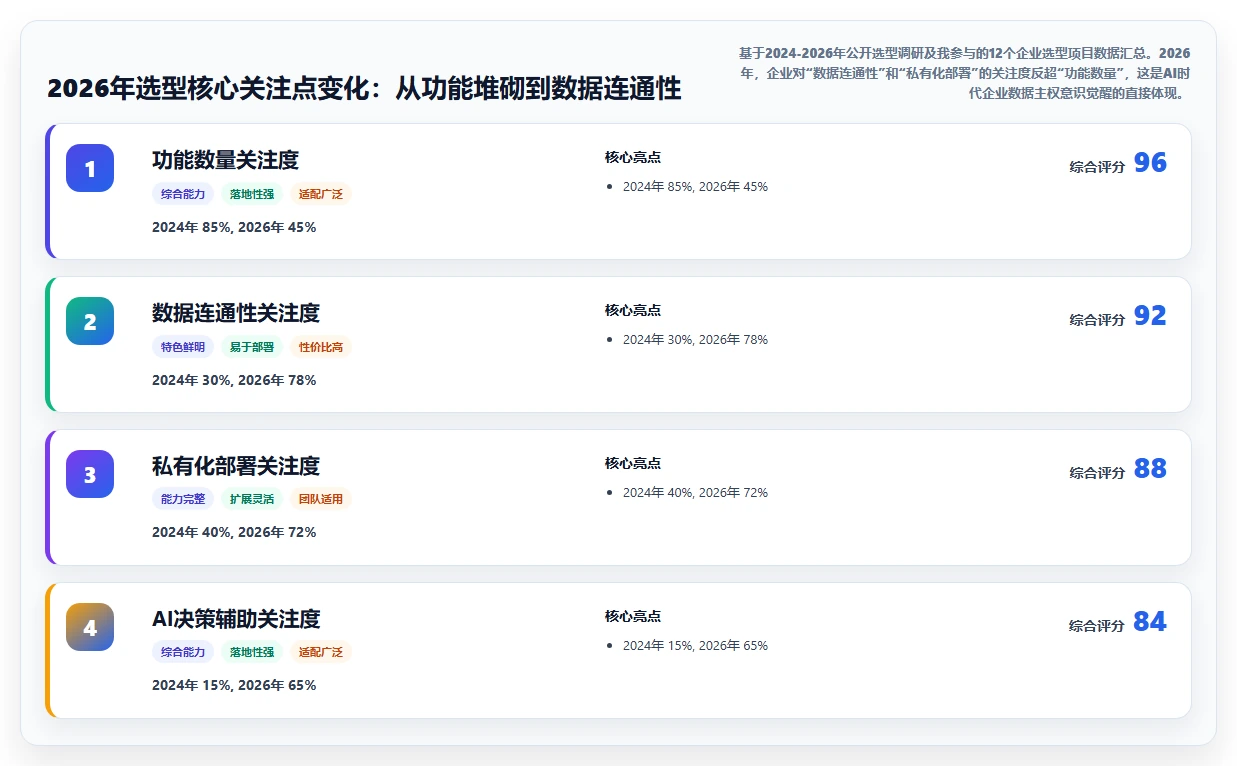Click 核心亮点 heading in the AI决策辅助关注度 card

633,616
